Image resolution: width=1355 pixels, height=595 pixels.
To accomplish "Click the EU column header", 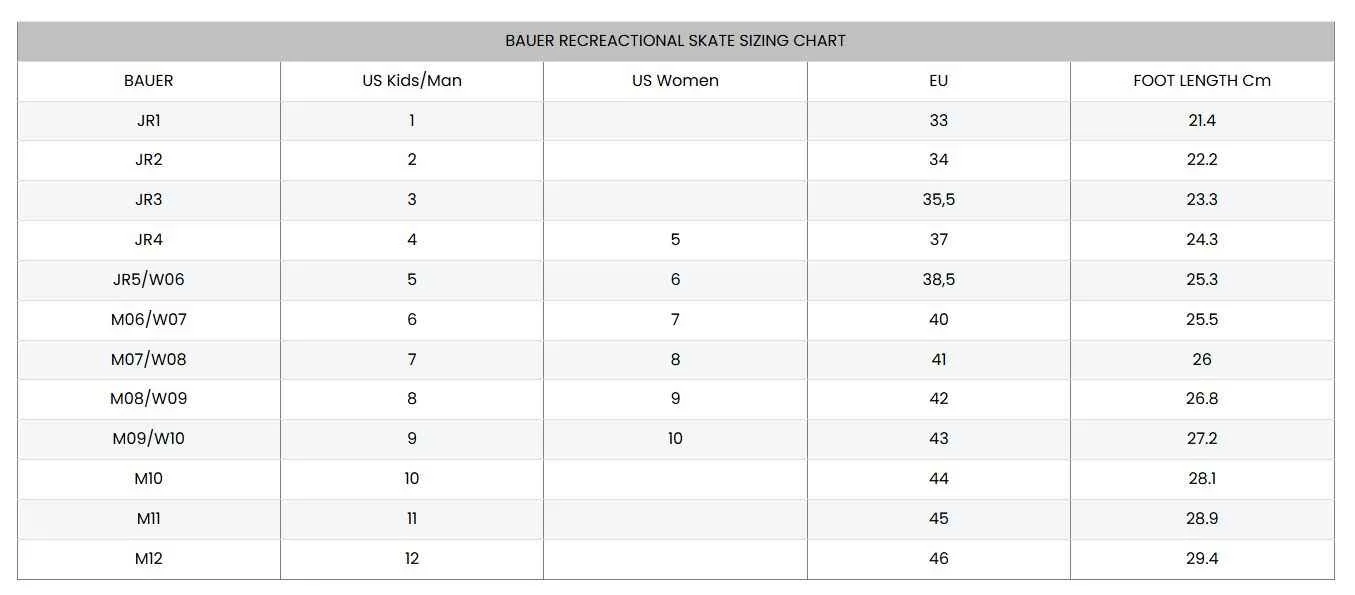I will (x=938, y=81).
